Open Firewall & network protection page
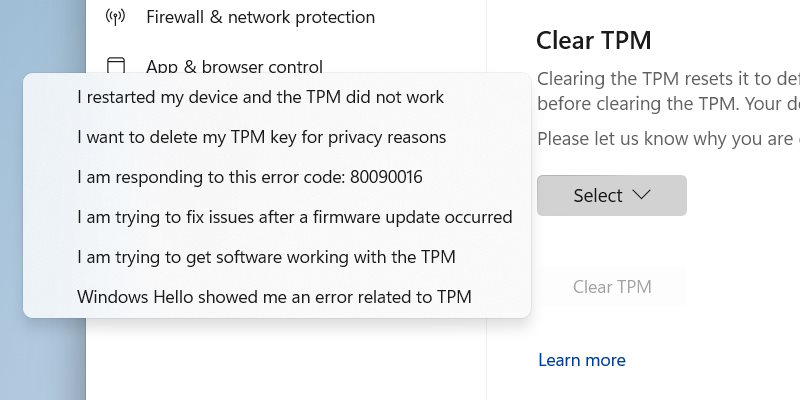 coord(260,17)
